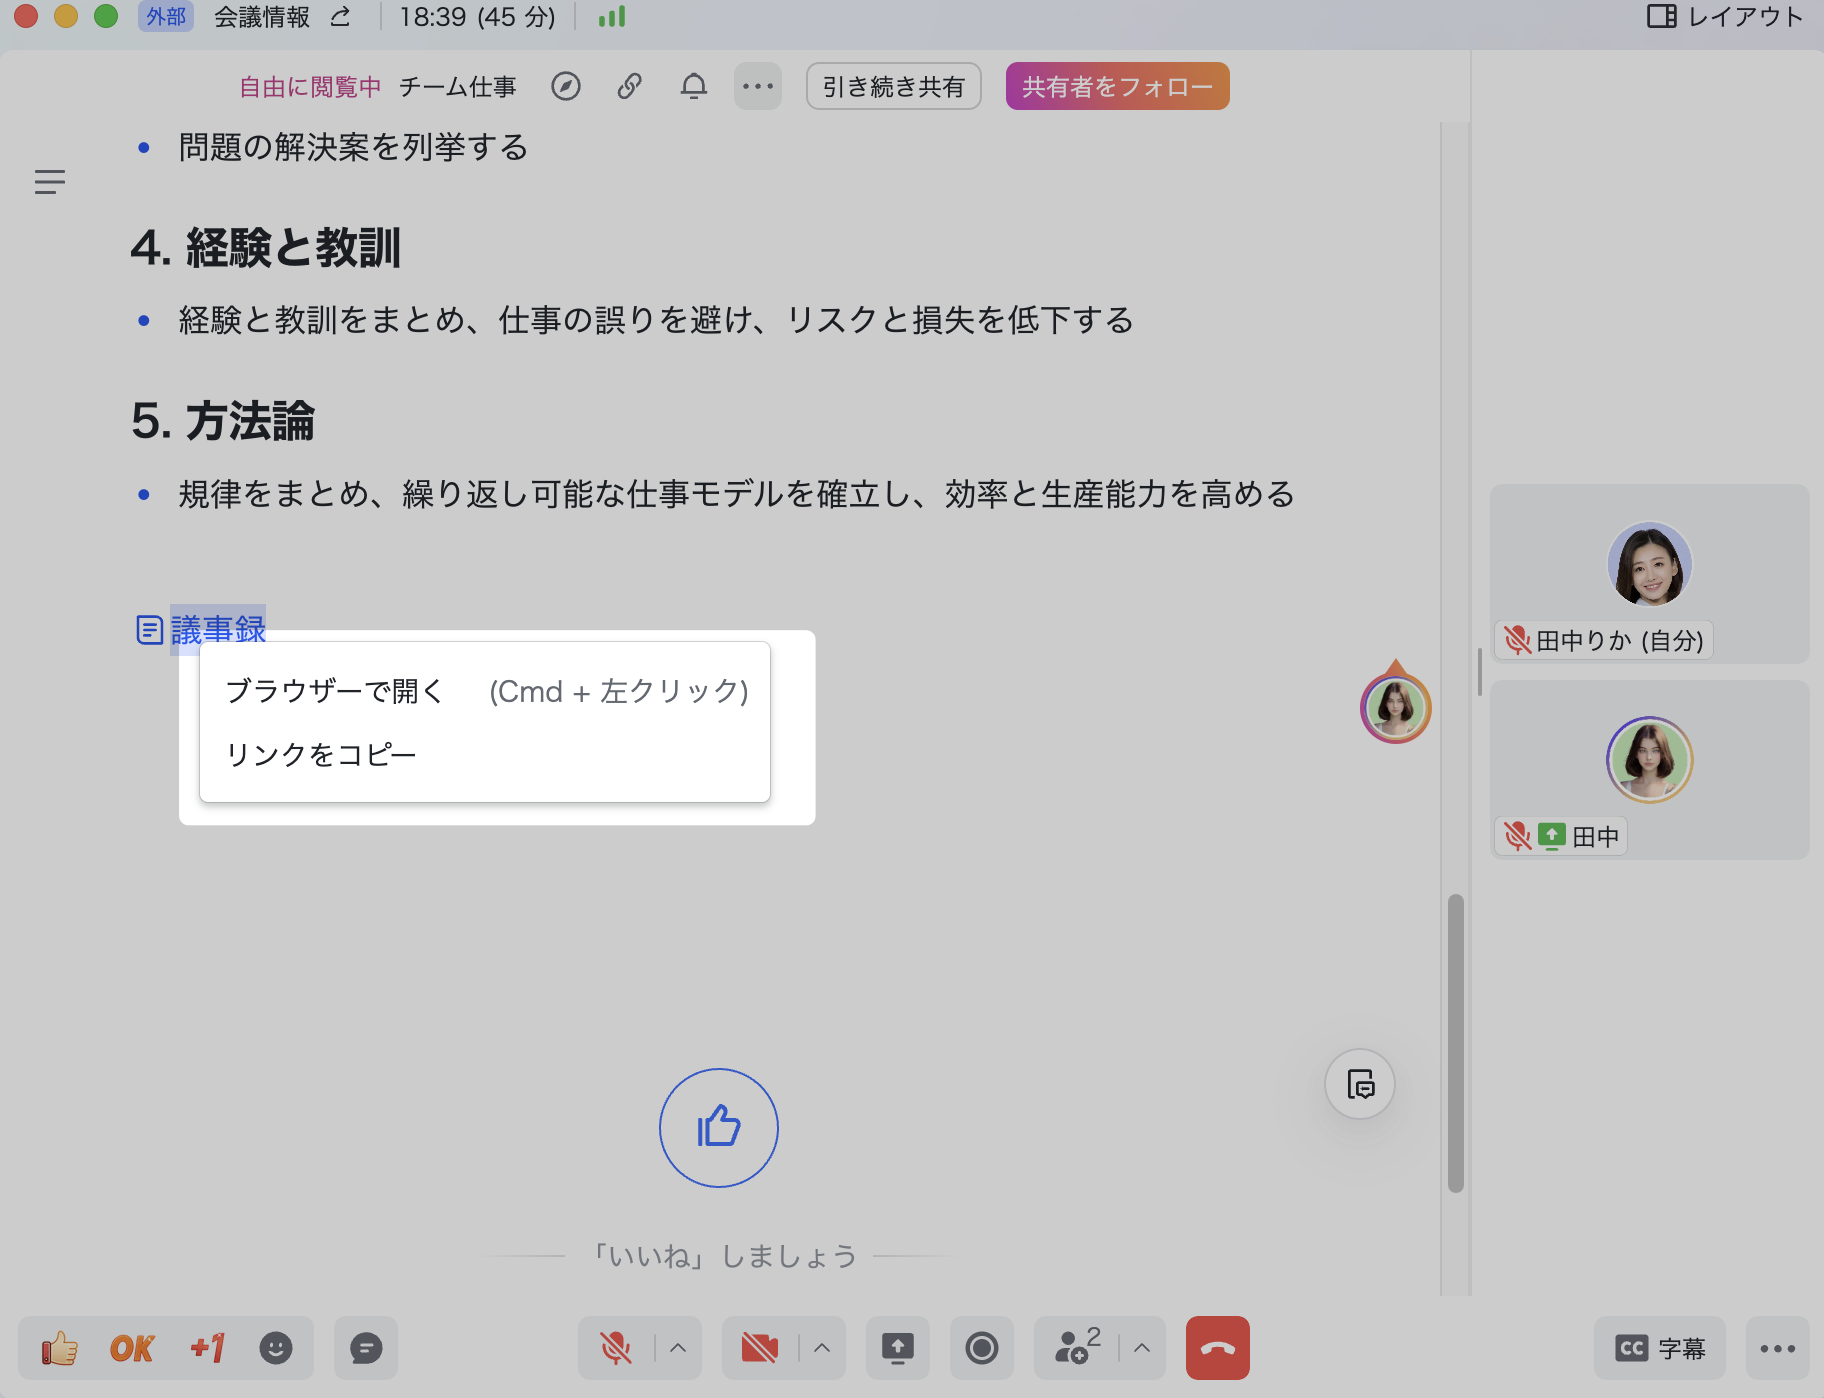Start screen sharing
Screen dimensions: 1824x1398
(897, 1348)
